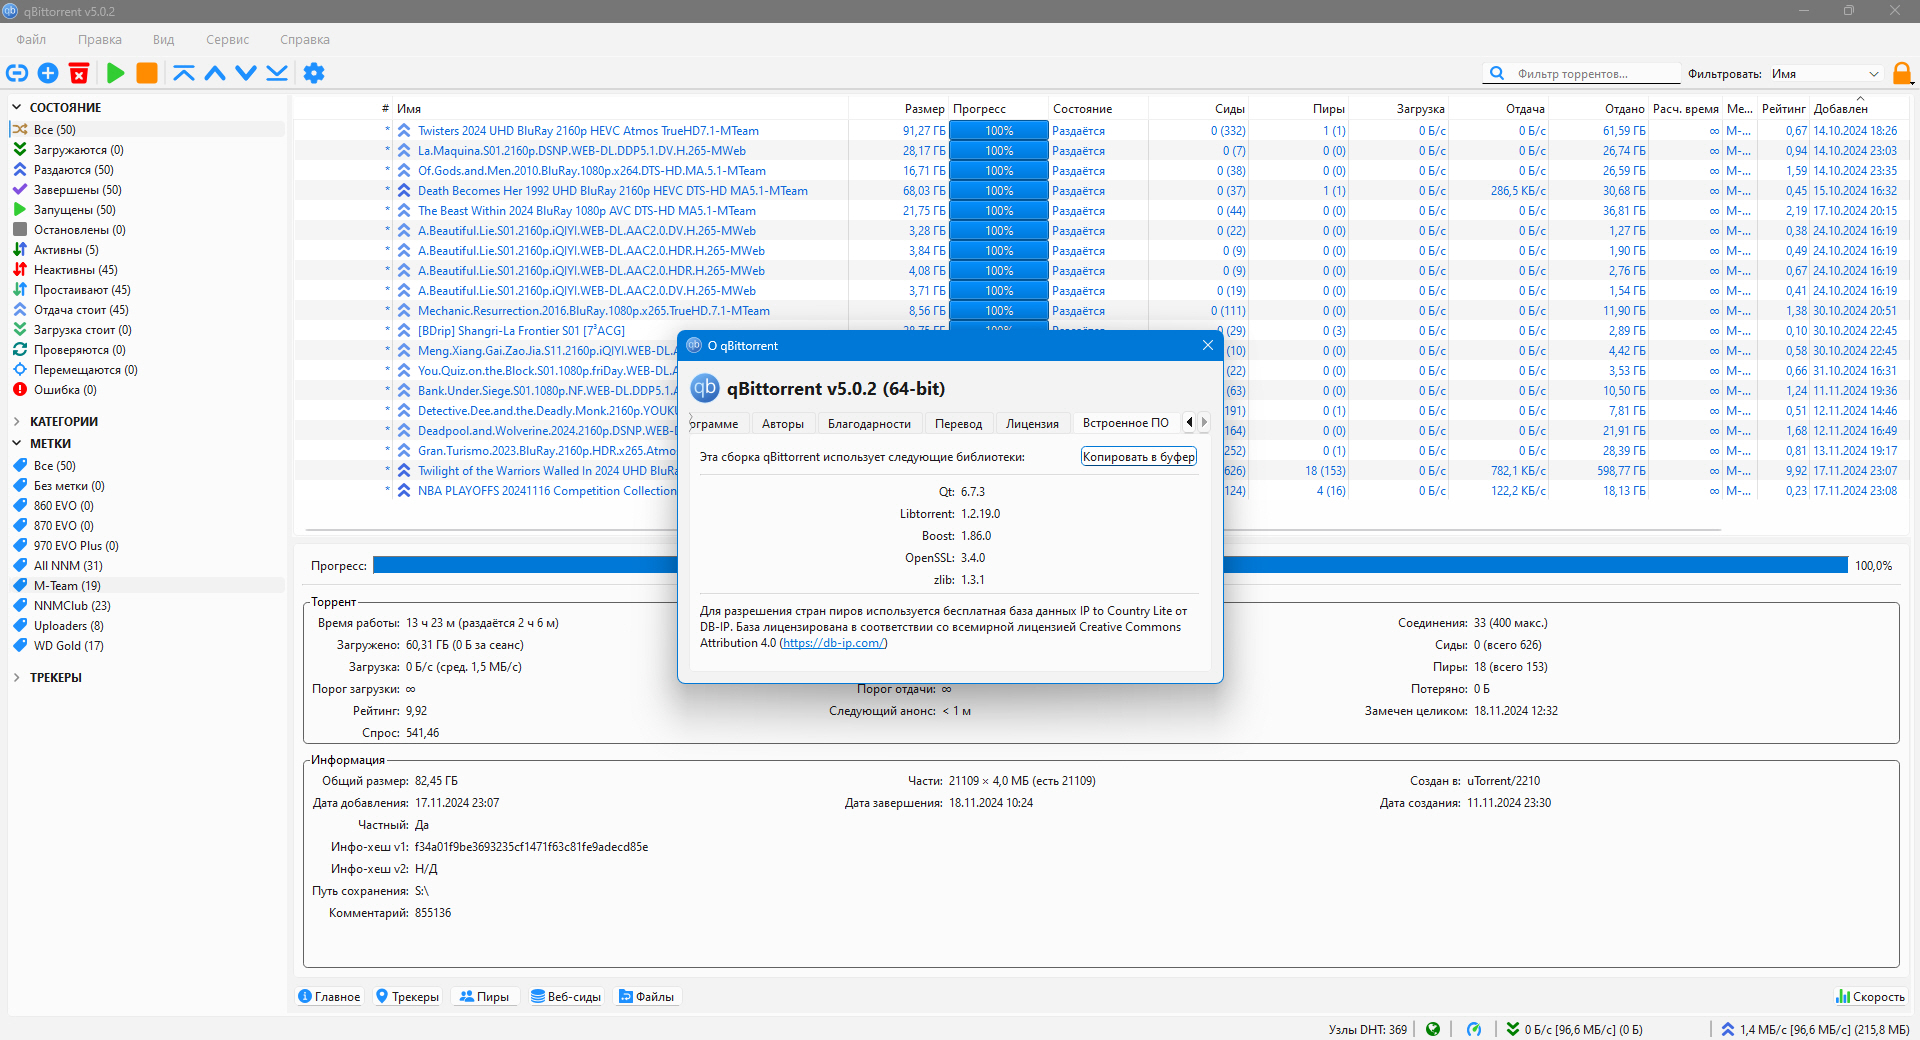The width and height of the screenshot is (1920, 1040).
Task: Select Раздаются (50) filter
Action: (x=147, y=170)
